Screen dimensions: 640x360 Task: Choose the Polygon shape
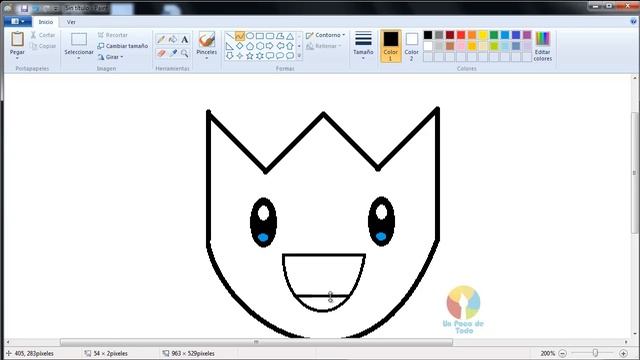tap(280, 36)
